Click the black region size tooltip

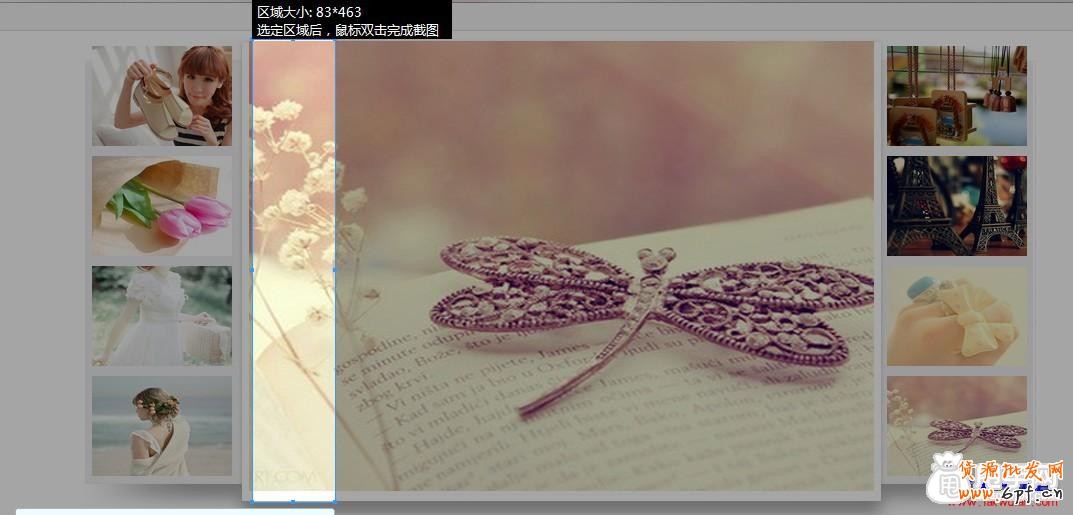click(x=351, y=20)
